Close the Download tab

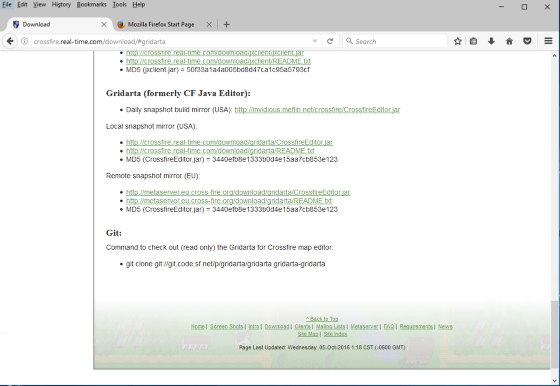tap(104, 25)
